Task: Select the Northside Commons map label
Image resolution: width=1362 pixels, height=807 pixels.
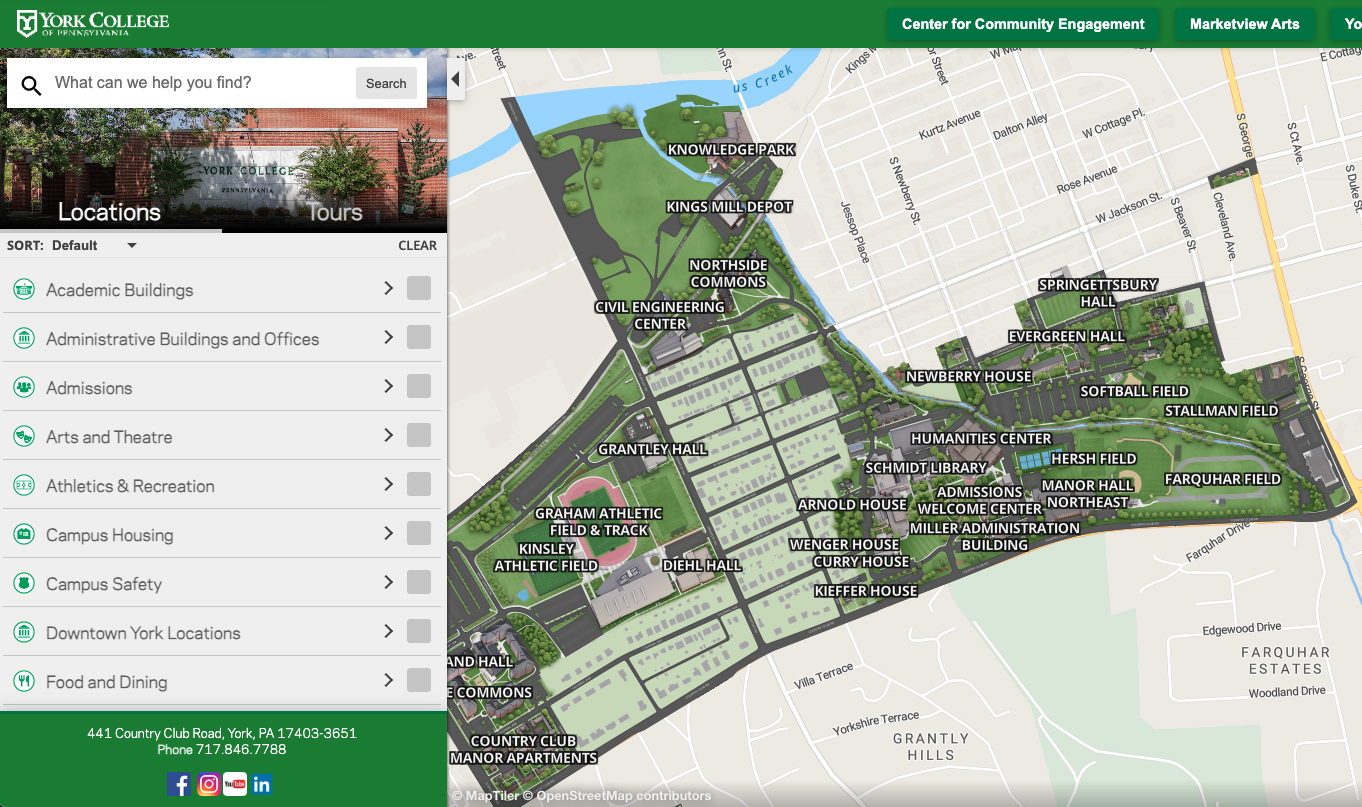Action: (728, 273)
